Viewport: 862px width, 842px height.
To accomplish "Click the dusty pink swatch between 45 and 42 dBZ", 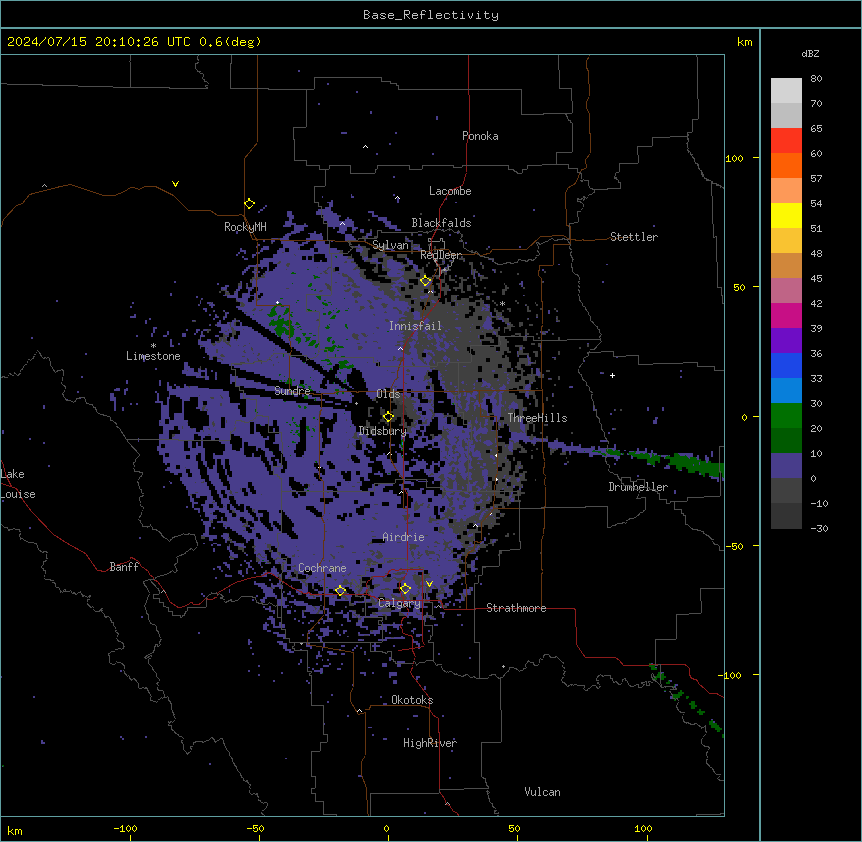I will (786, 291).
